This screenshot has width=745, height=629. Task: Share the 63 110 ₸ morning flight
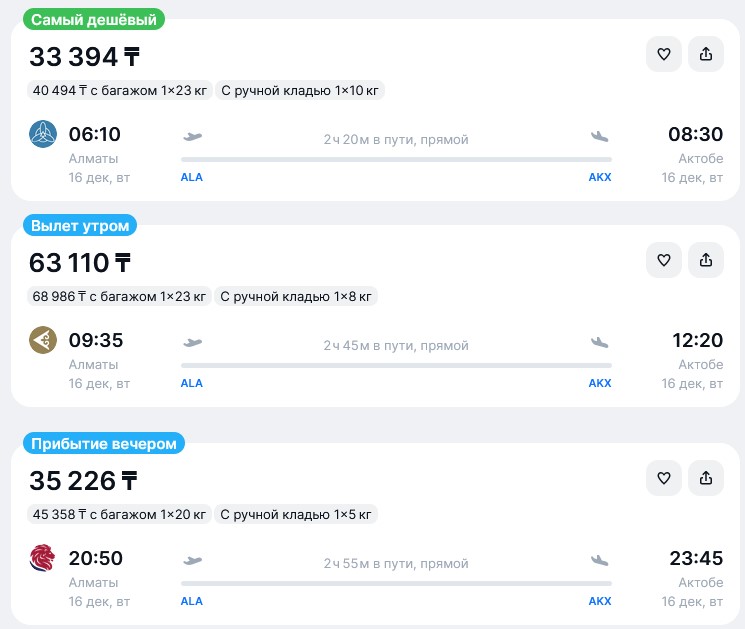[705, 260]
